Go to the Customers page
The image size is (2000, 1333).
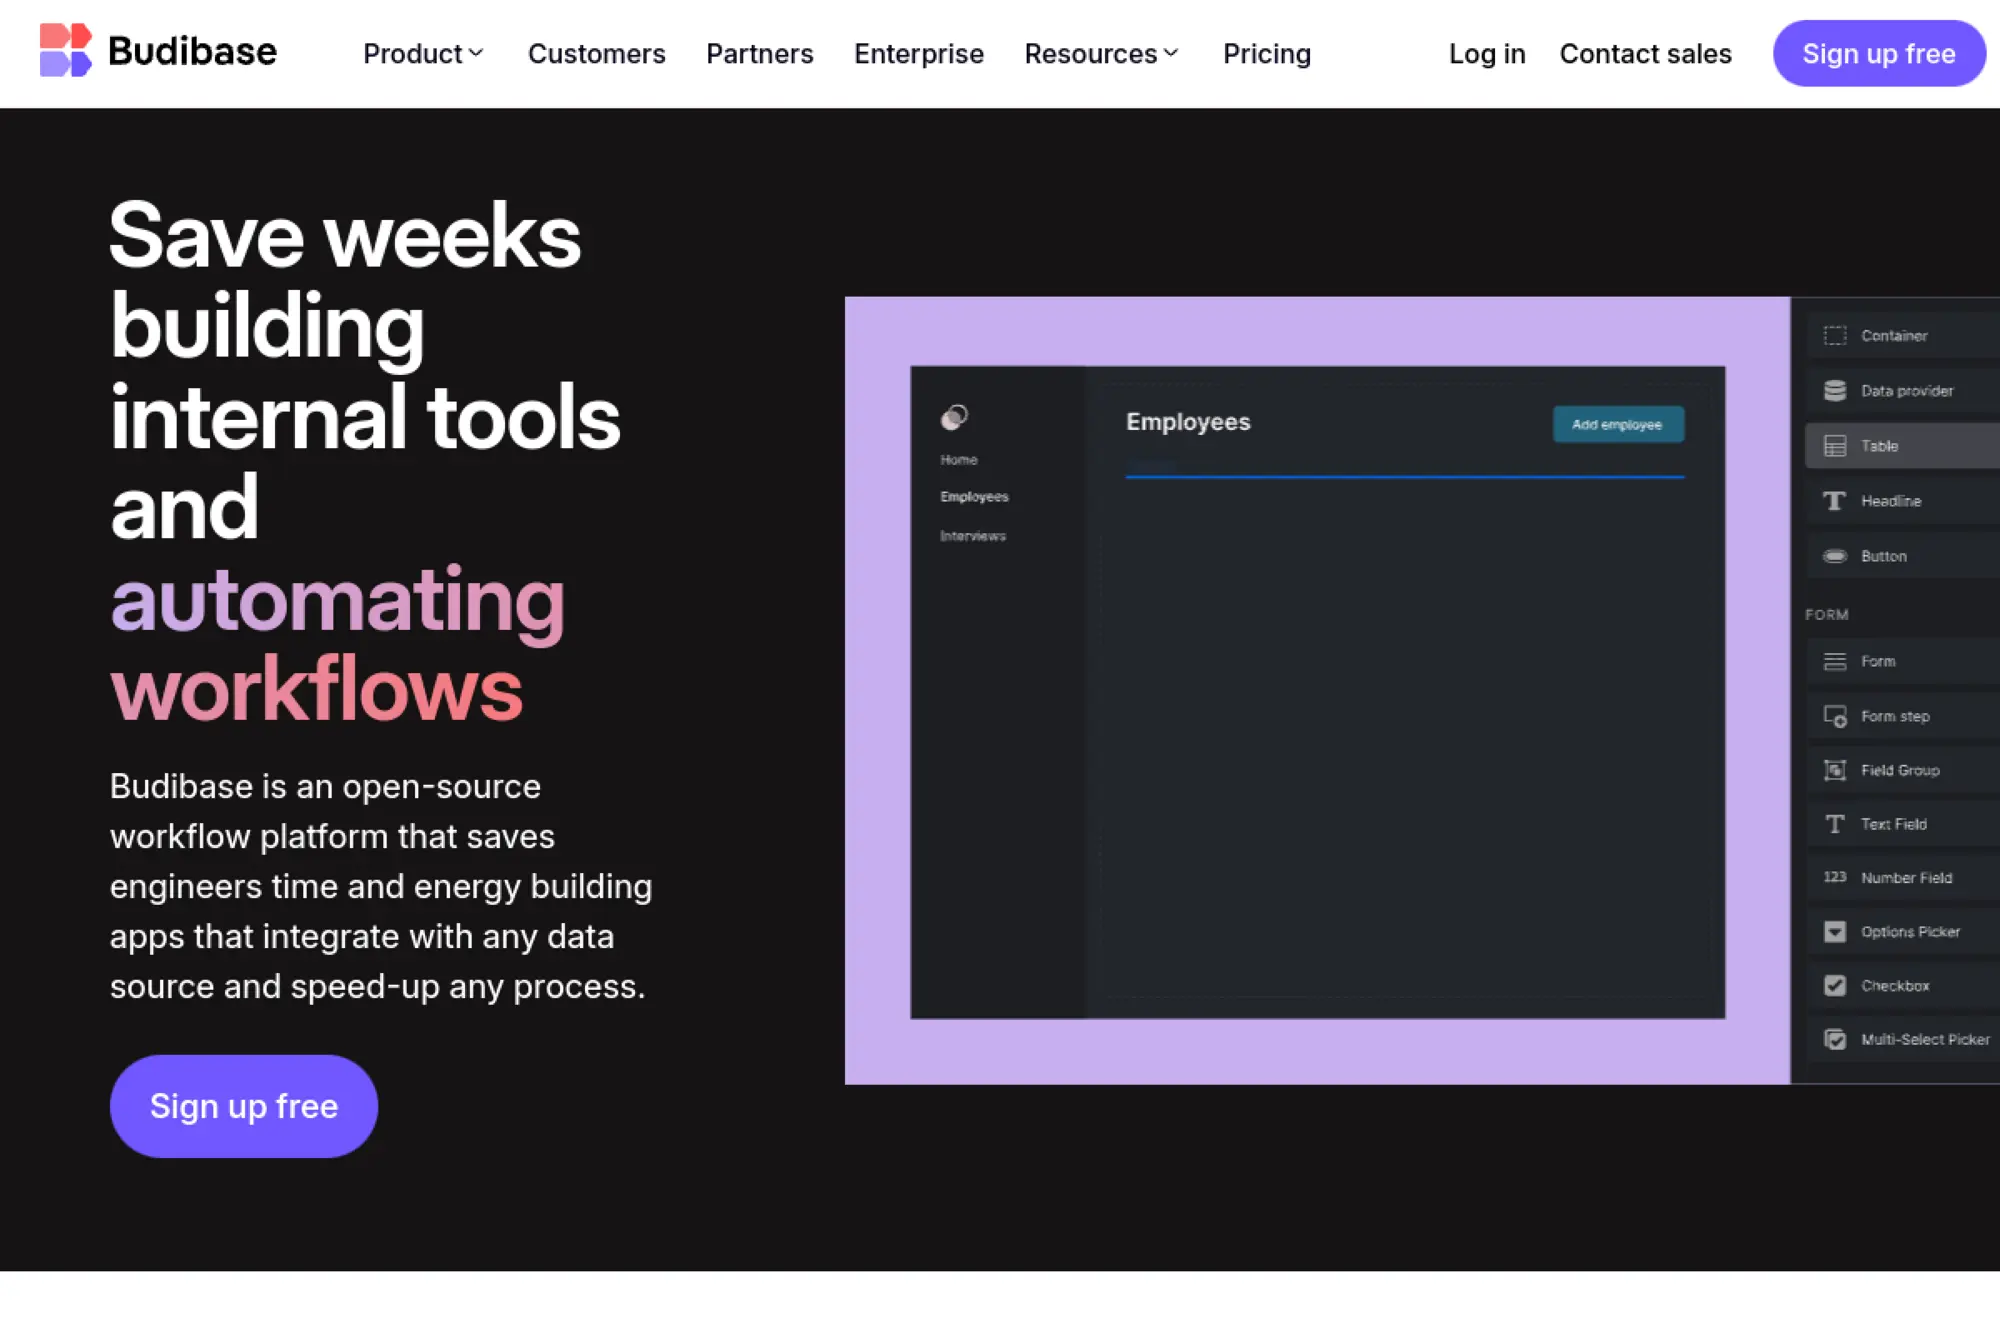click(x=596, y=54)
